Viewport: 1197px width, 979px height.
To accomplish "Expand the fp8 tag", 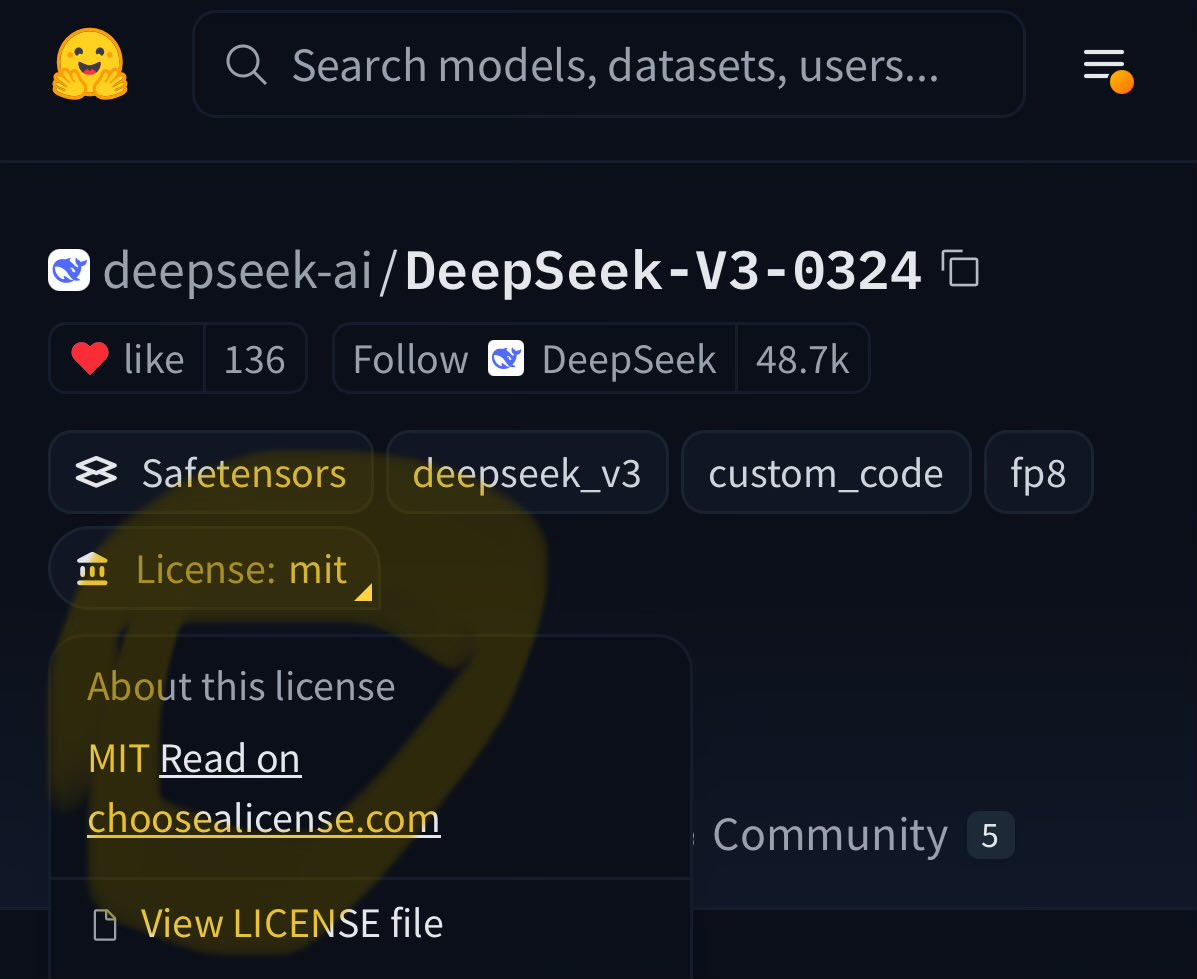I will (x=1038, y=472).
